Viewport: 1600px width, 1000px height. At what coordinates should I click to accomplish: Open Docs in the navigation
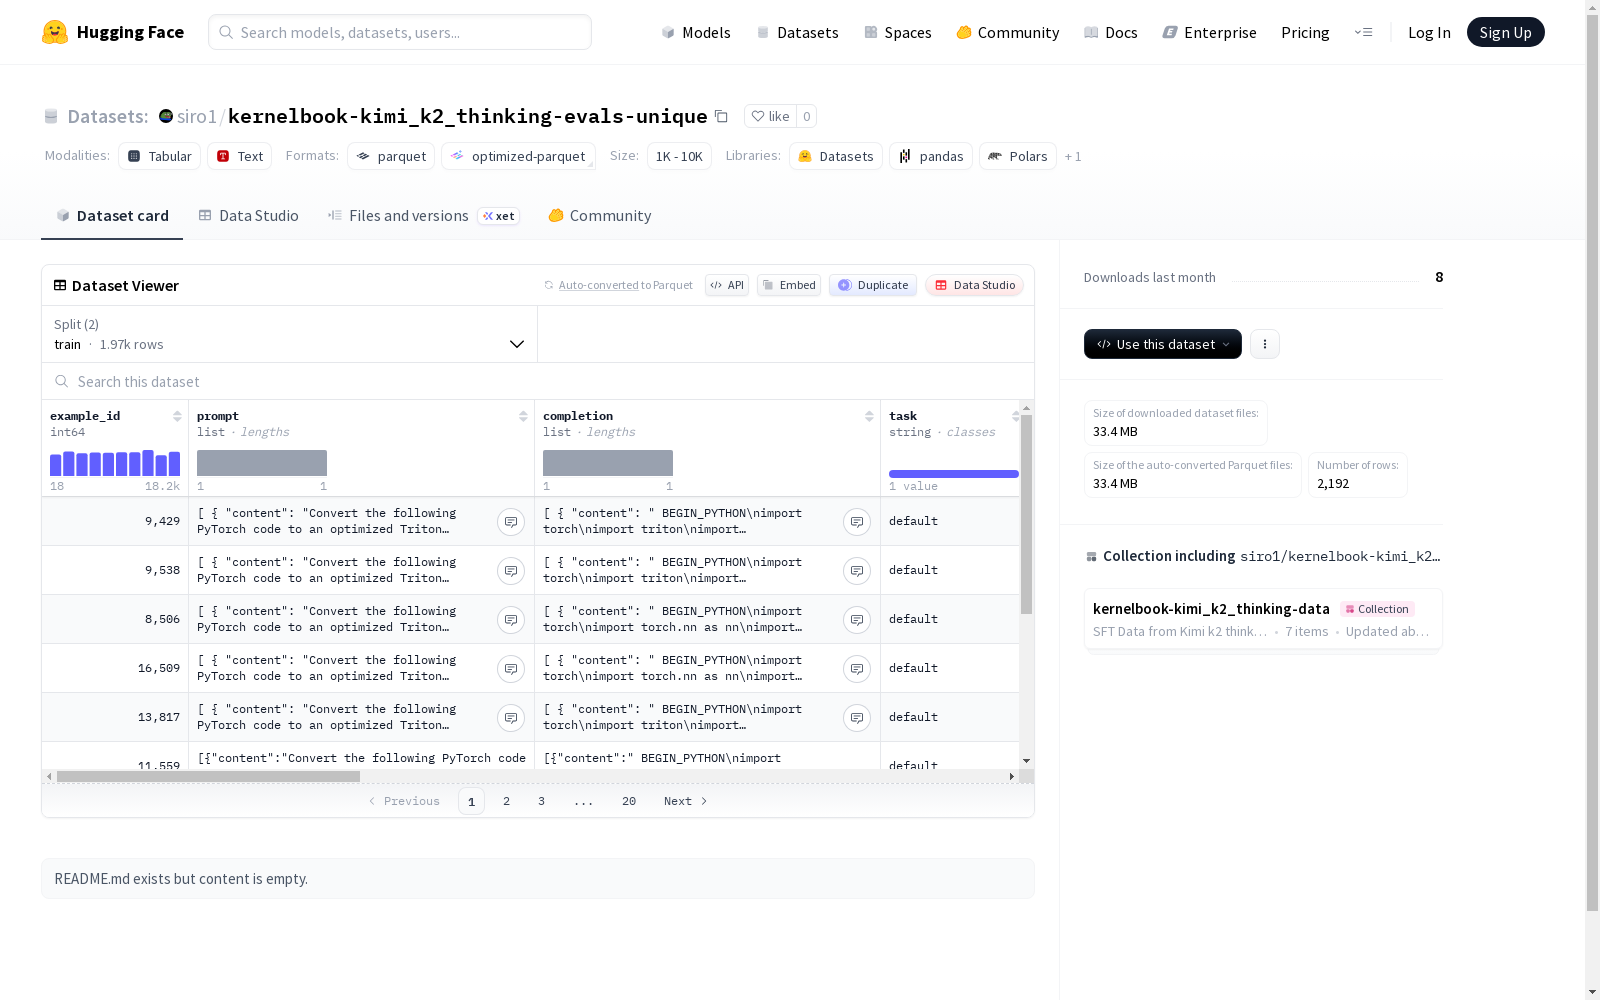coord(1111,32)
